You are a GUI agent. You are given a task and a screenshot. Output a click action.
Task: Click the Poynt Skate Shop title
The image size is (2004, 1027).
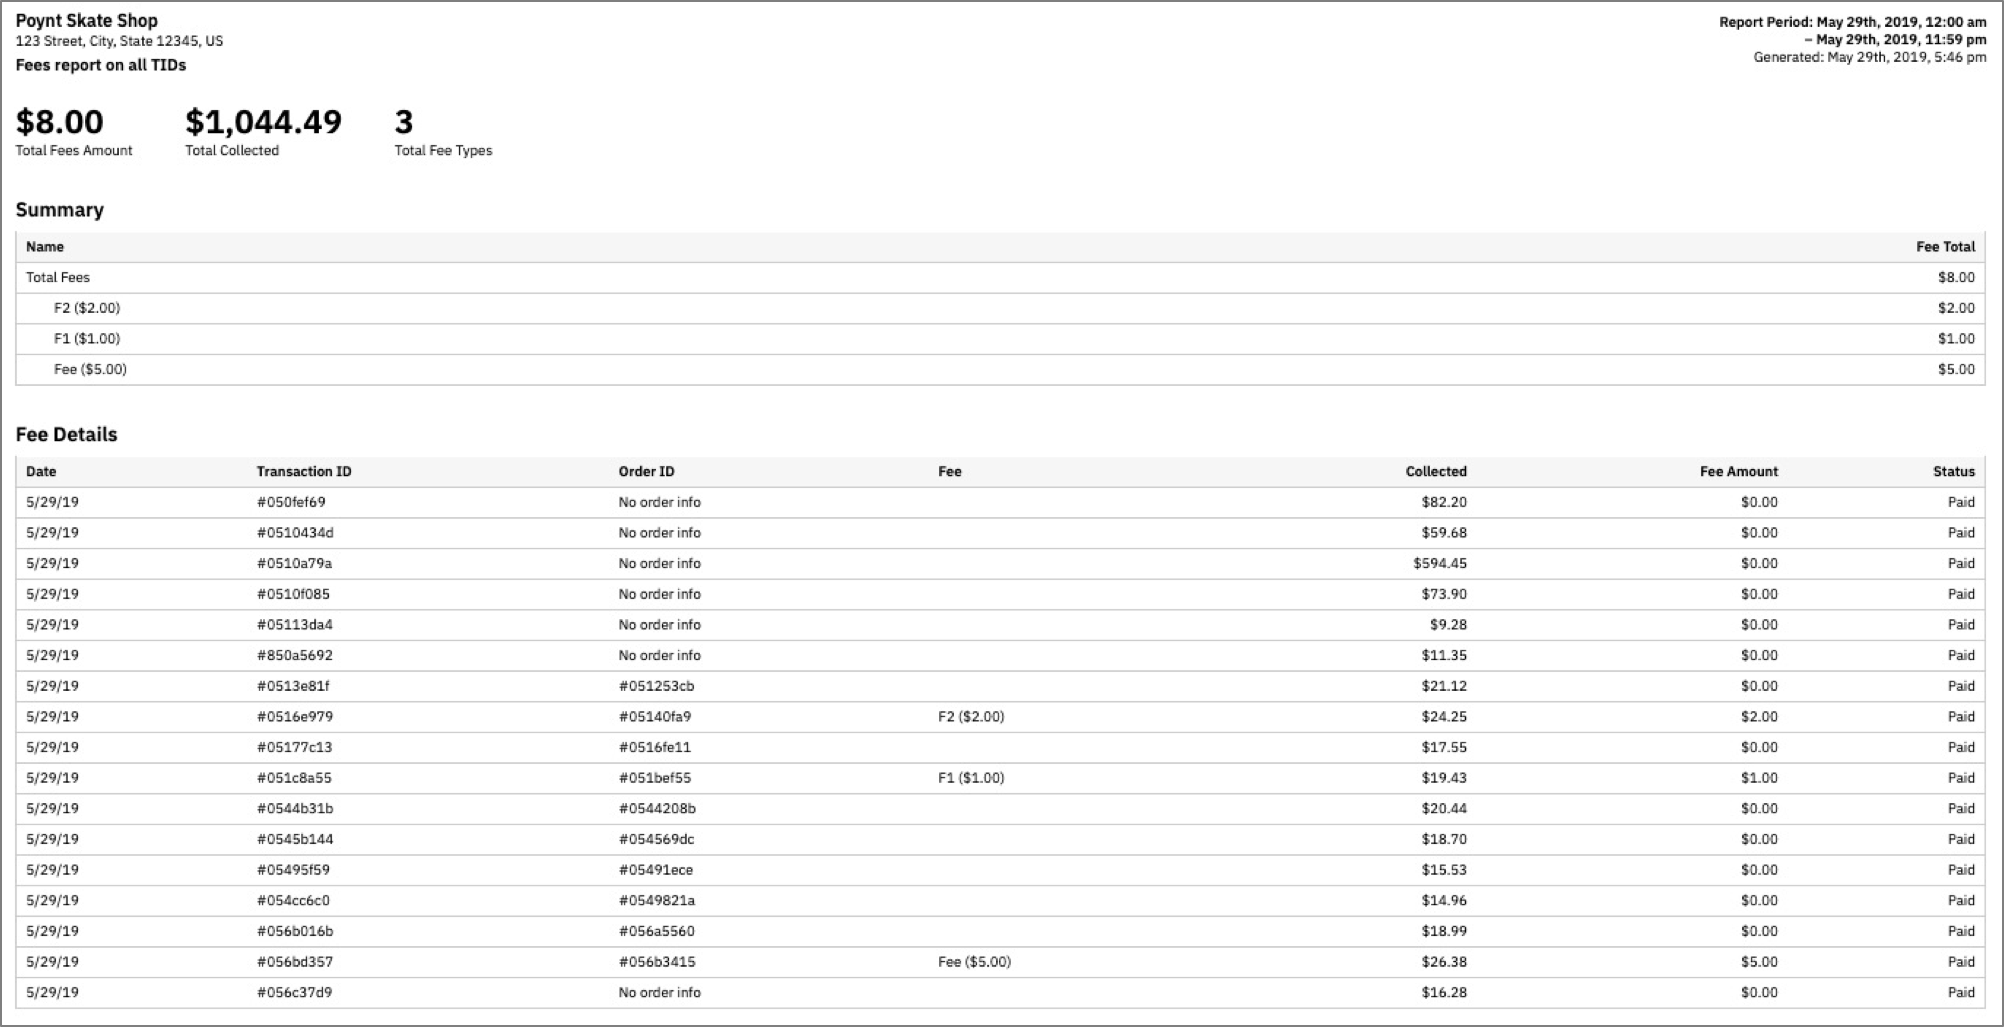(86, 20)
